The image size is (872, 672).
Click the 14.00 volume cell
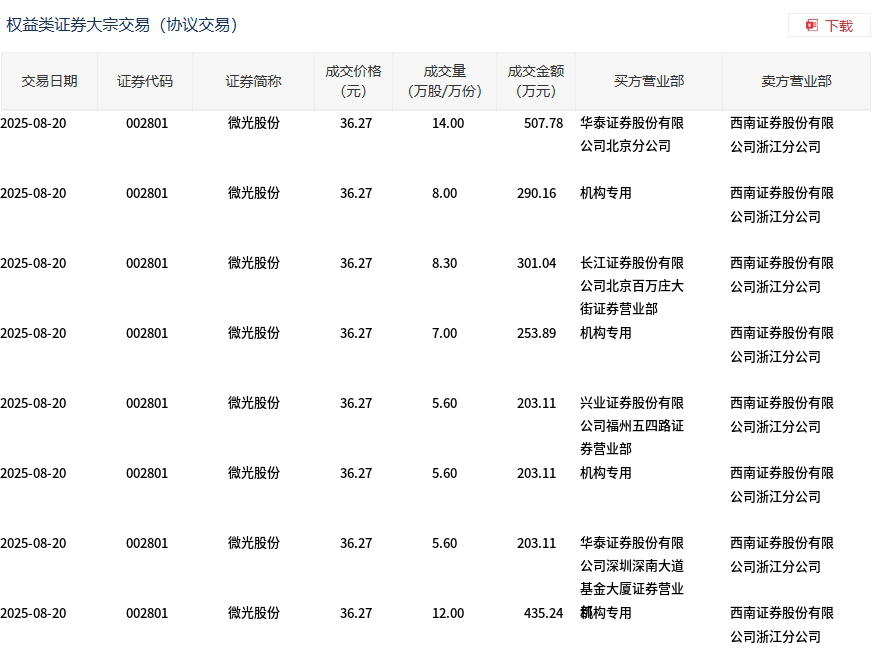[447, 123]
